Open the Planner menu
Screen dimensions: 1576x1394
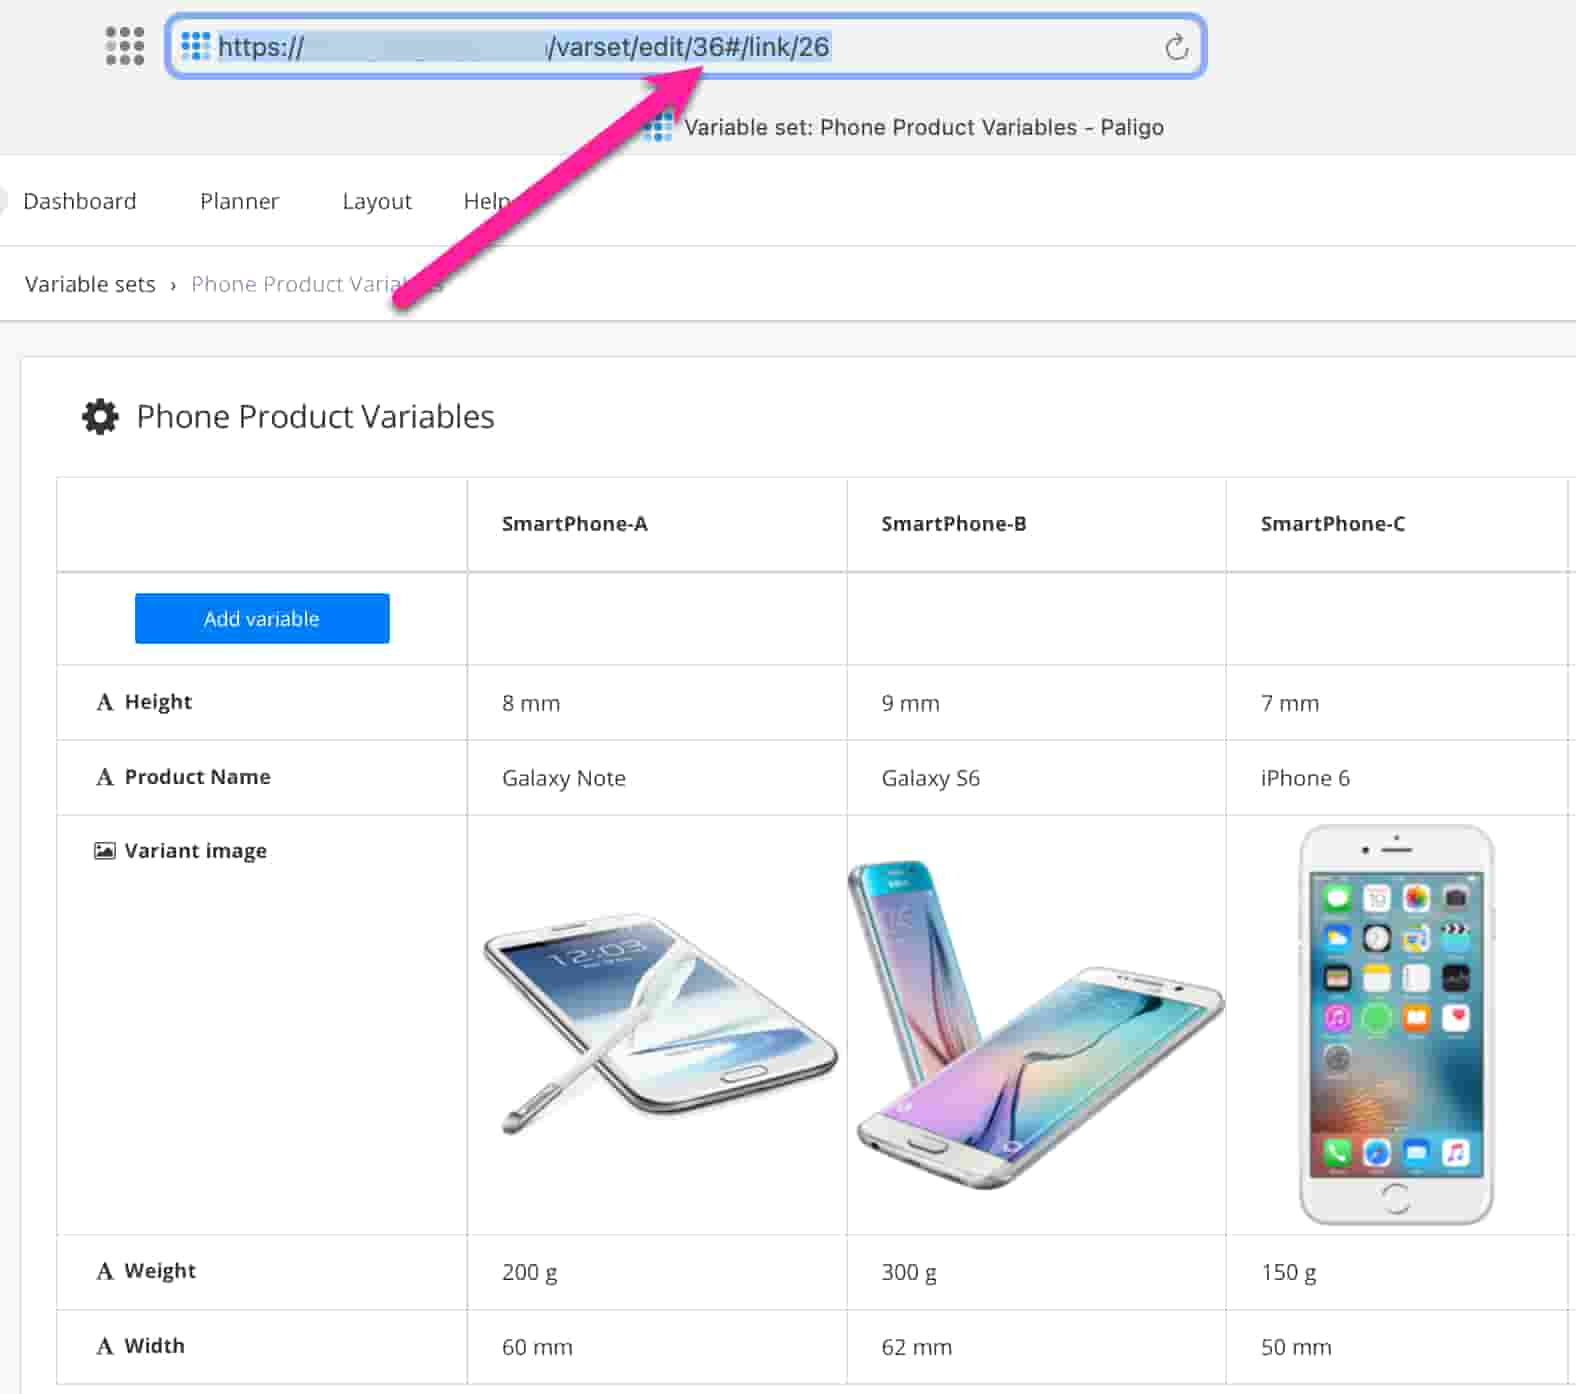click(x=239, y=201)
